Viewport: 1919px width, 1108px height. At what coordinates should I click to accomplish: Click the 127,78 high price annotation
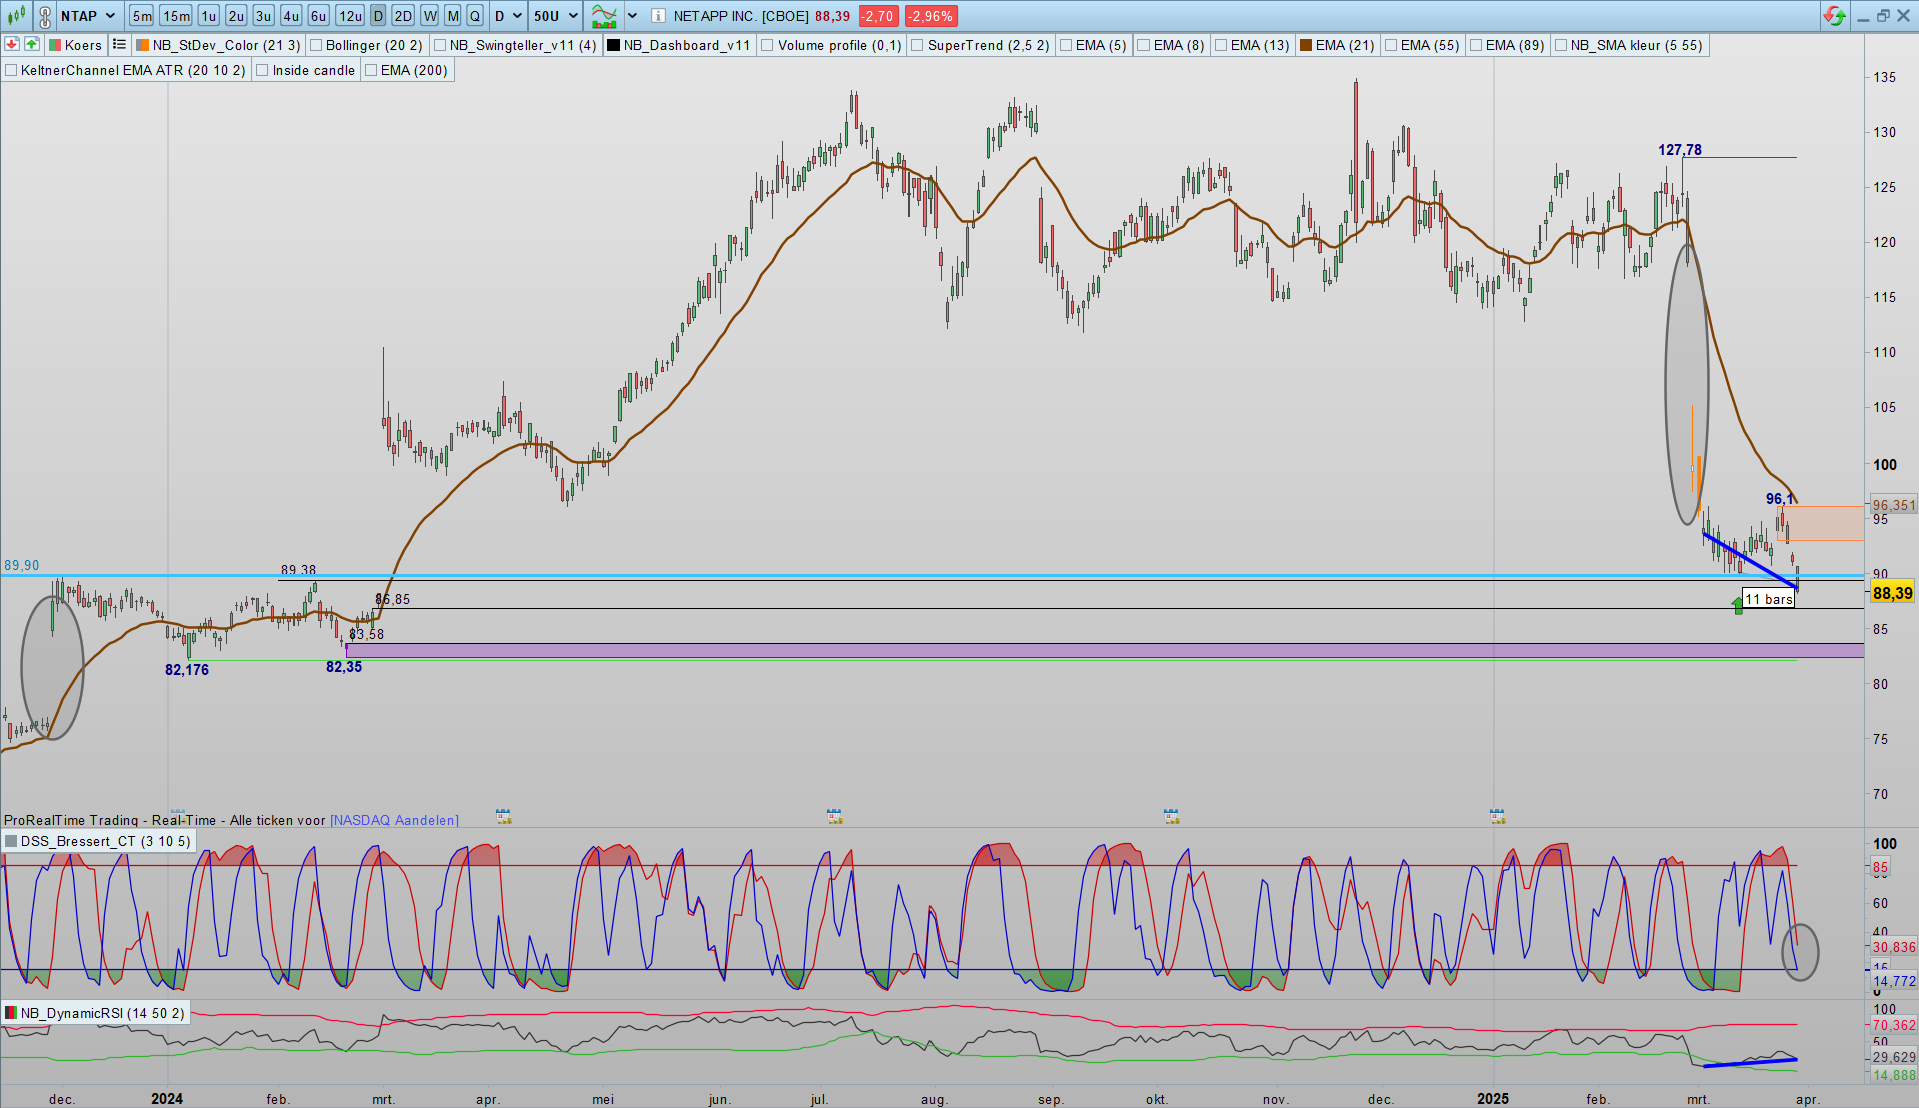(1680, 150)
